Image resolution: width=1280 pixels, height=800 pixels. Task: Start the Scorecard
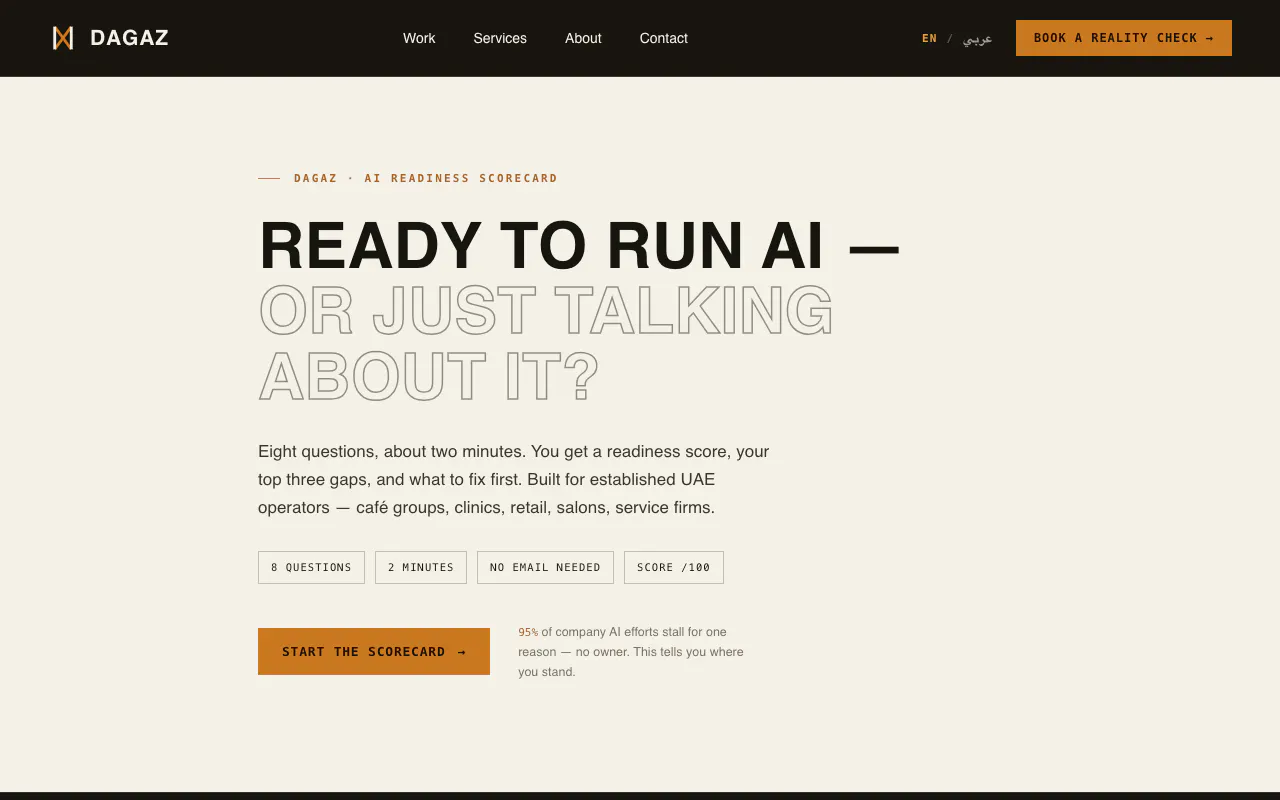(374, 651)
